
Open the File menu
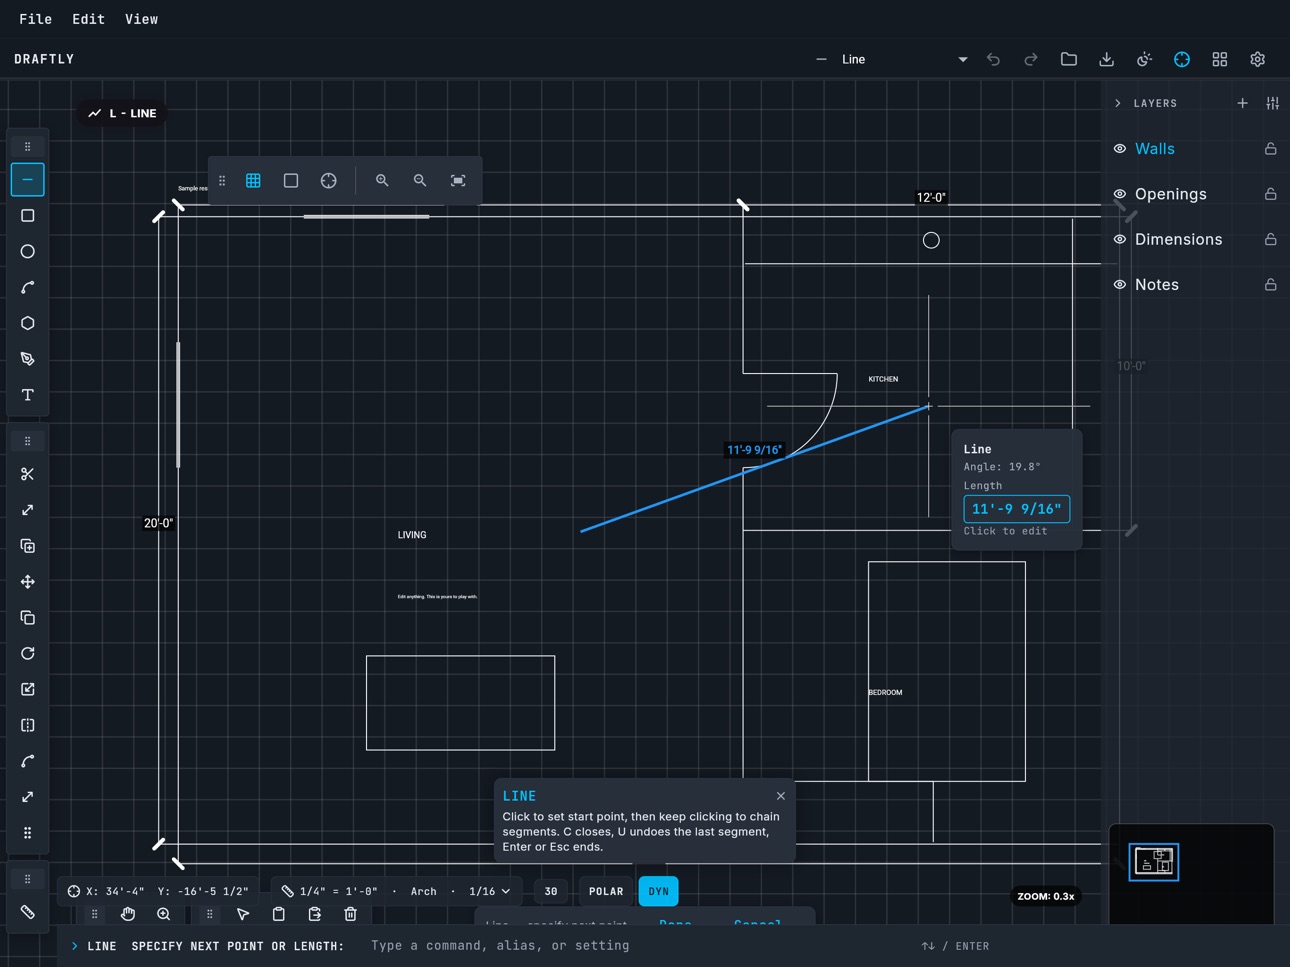[x=36, y=19]
